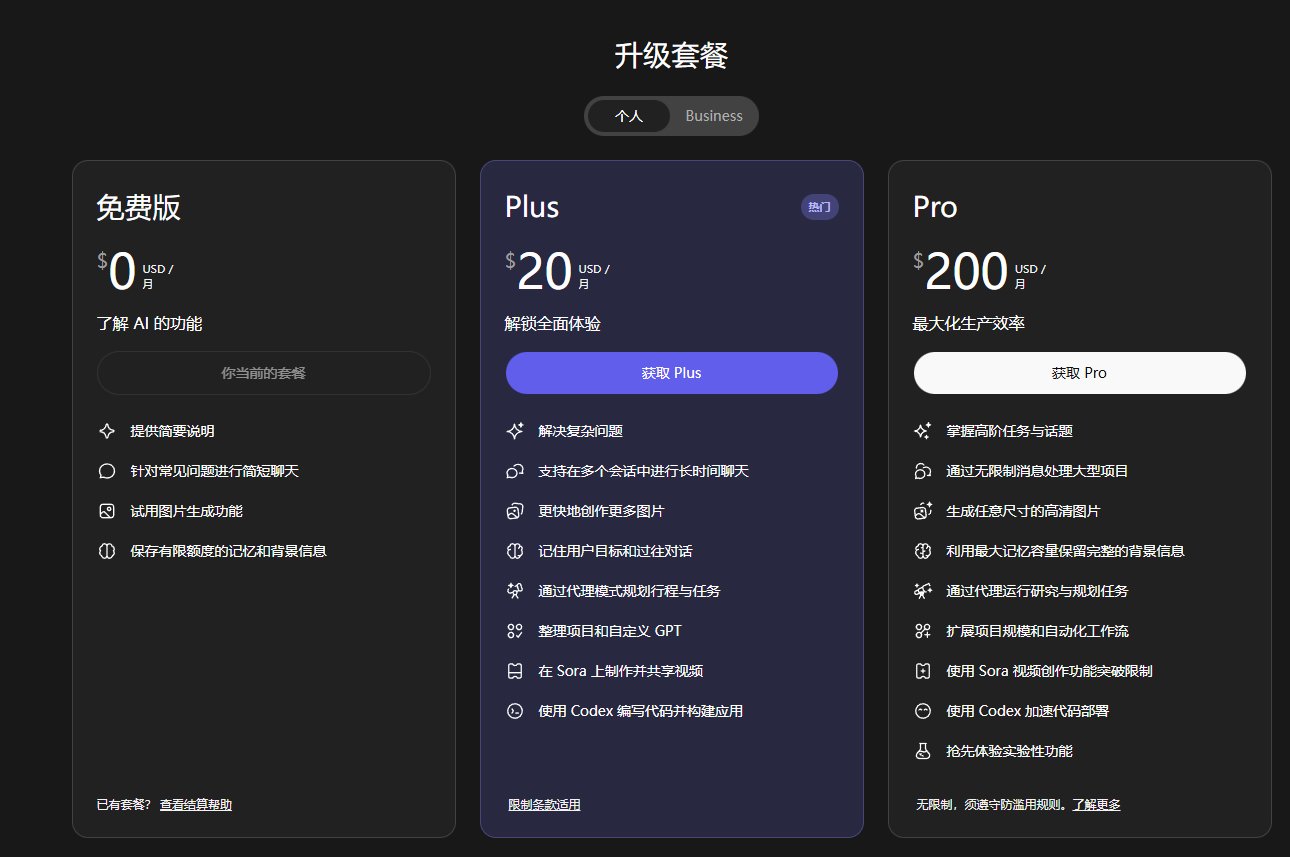Click the image icon next to 试用图片生成功能
Viewport: 1290px width, 857px height.
tap(107, 511)
